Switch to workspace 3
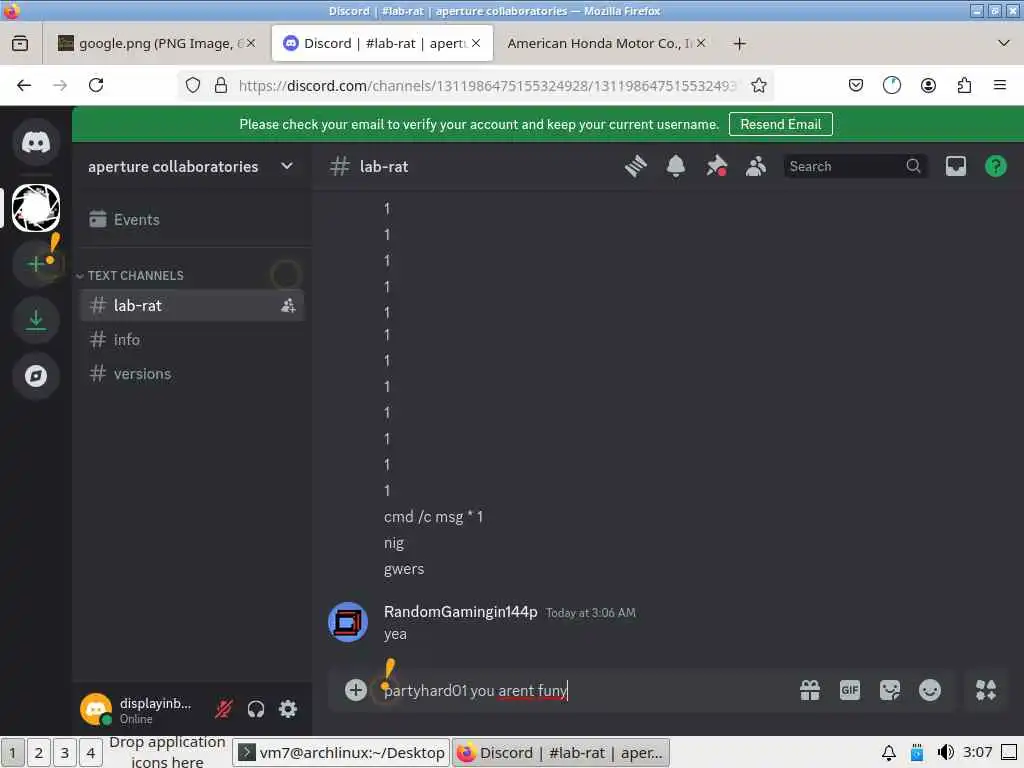Viewport: 1024px width, 768px height. [65, 753]
